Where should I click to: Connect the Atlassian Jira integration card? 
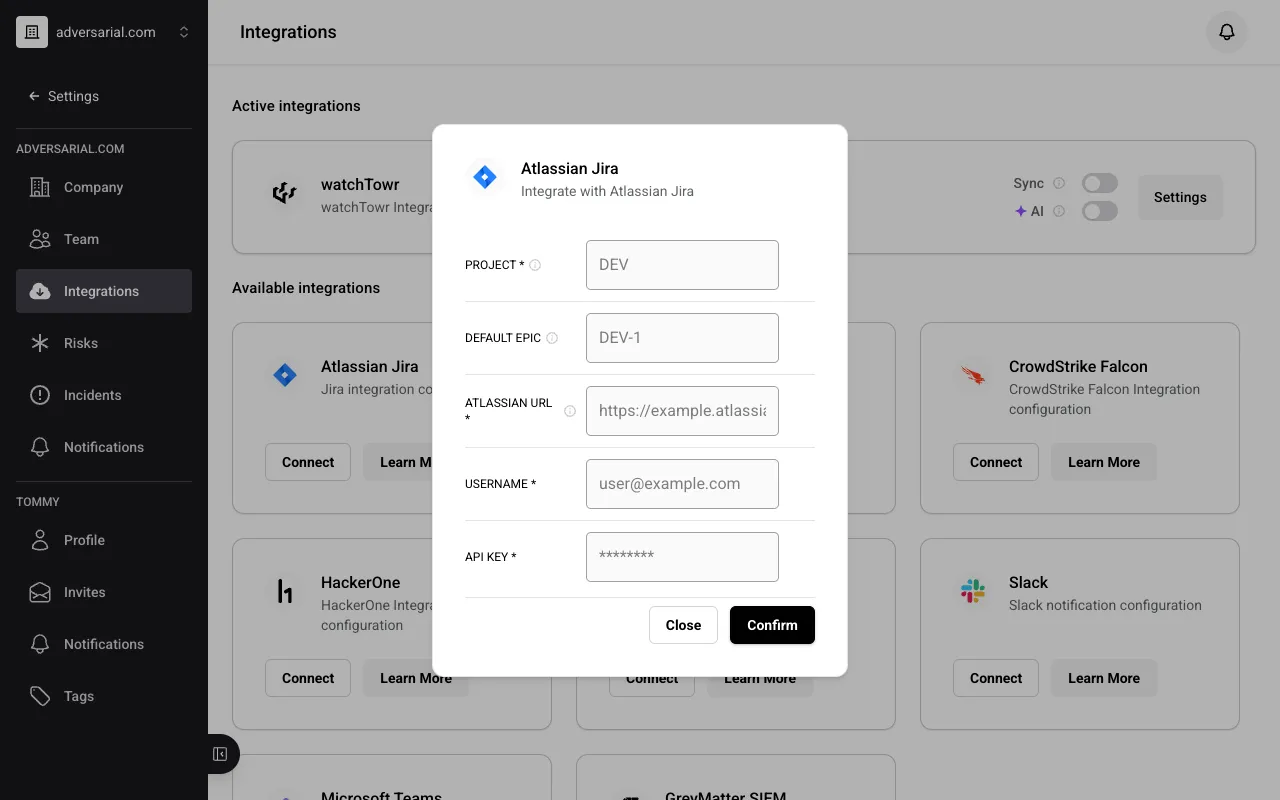pos(308,462)
